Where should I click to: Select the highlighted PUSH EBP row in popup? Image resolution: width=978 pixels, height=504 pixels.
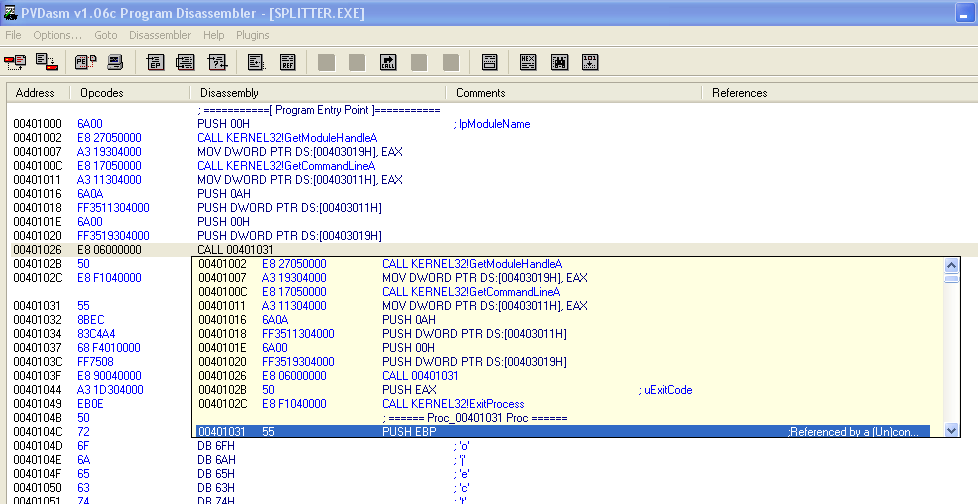tap(560, 431)
